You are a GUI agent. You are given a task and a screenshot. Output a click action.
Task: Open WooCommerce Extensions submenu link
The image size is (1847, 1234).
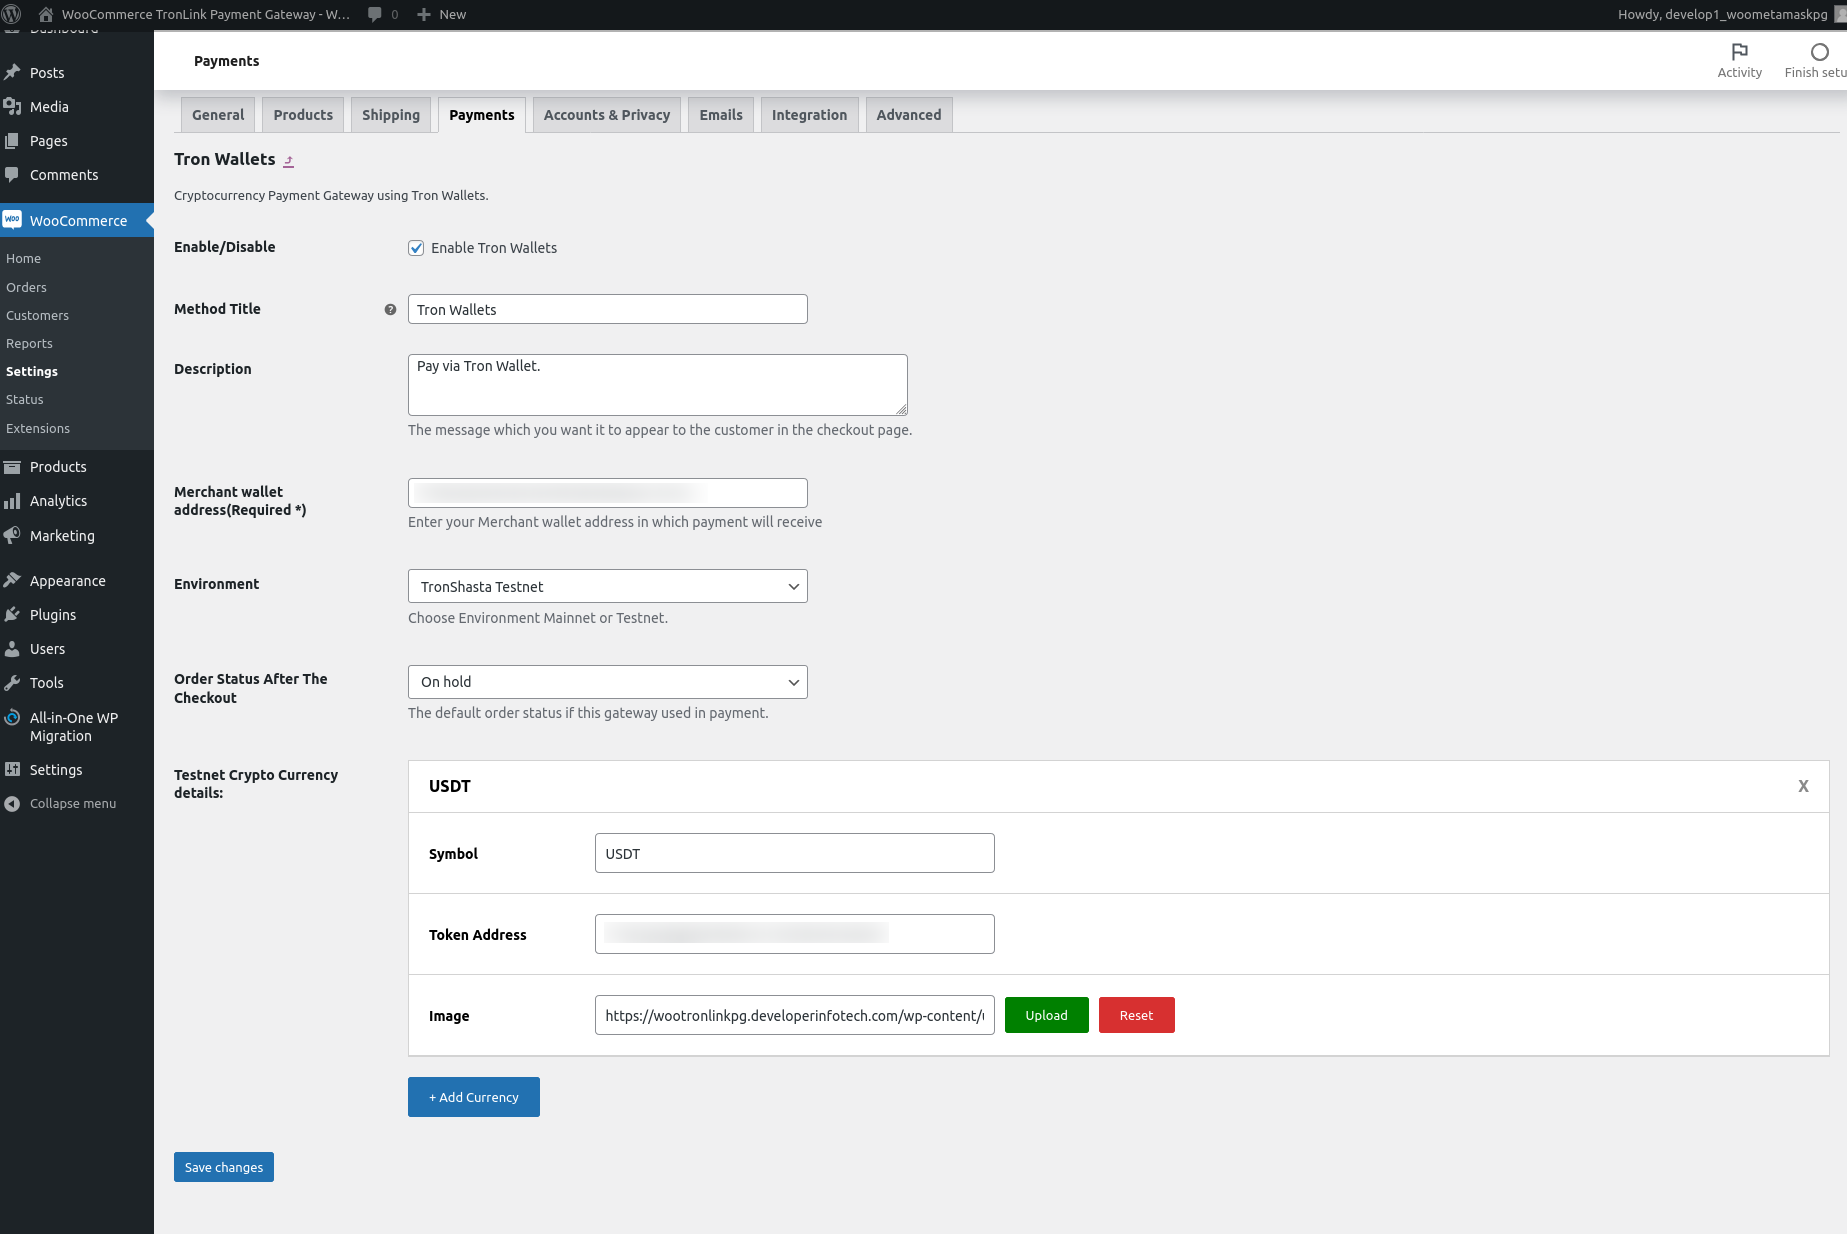coord(38,428)
